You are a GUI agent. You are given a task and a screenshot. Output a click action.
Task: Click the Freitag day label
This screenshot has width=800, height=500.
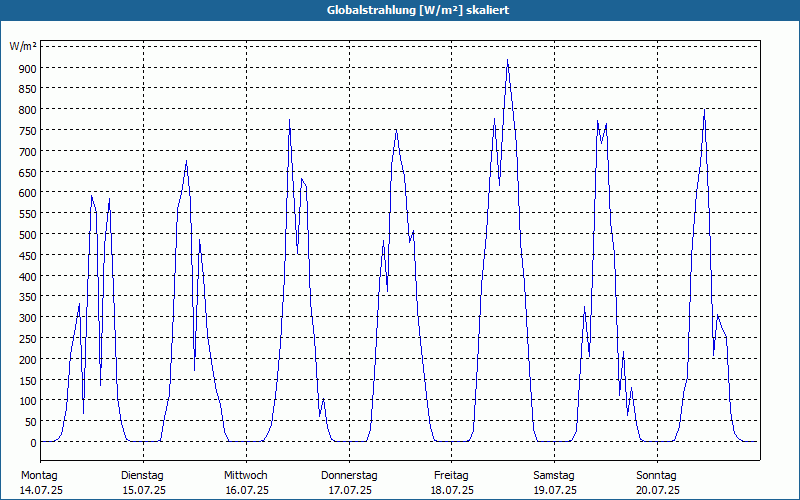coord(452,476)
